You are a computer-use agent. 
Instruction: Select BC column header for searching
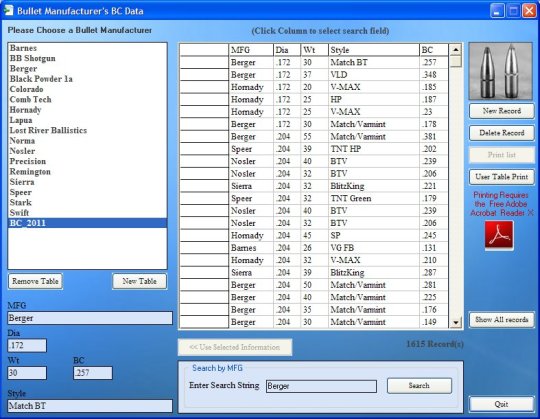point(434,50)
